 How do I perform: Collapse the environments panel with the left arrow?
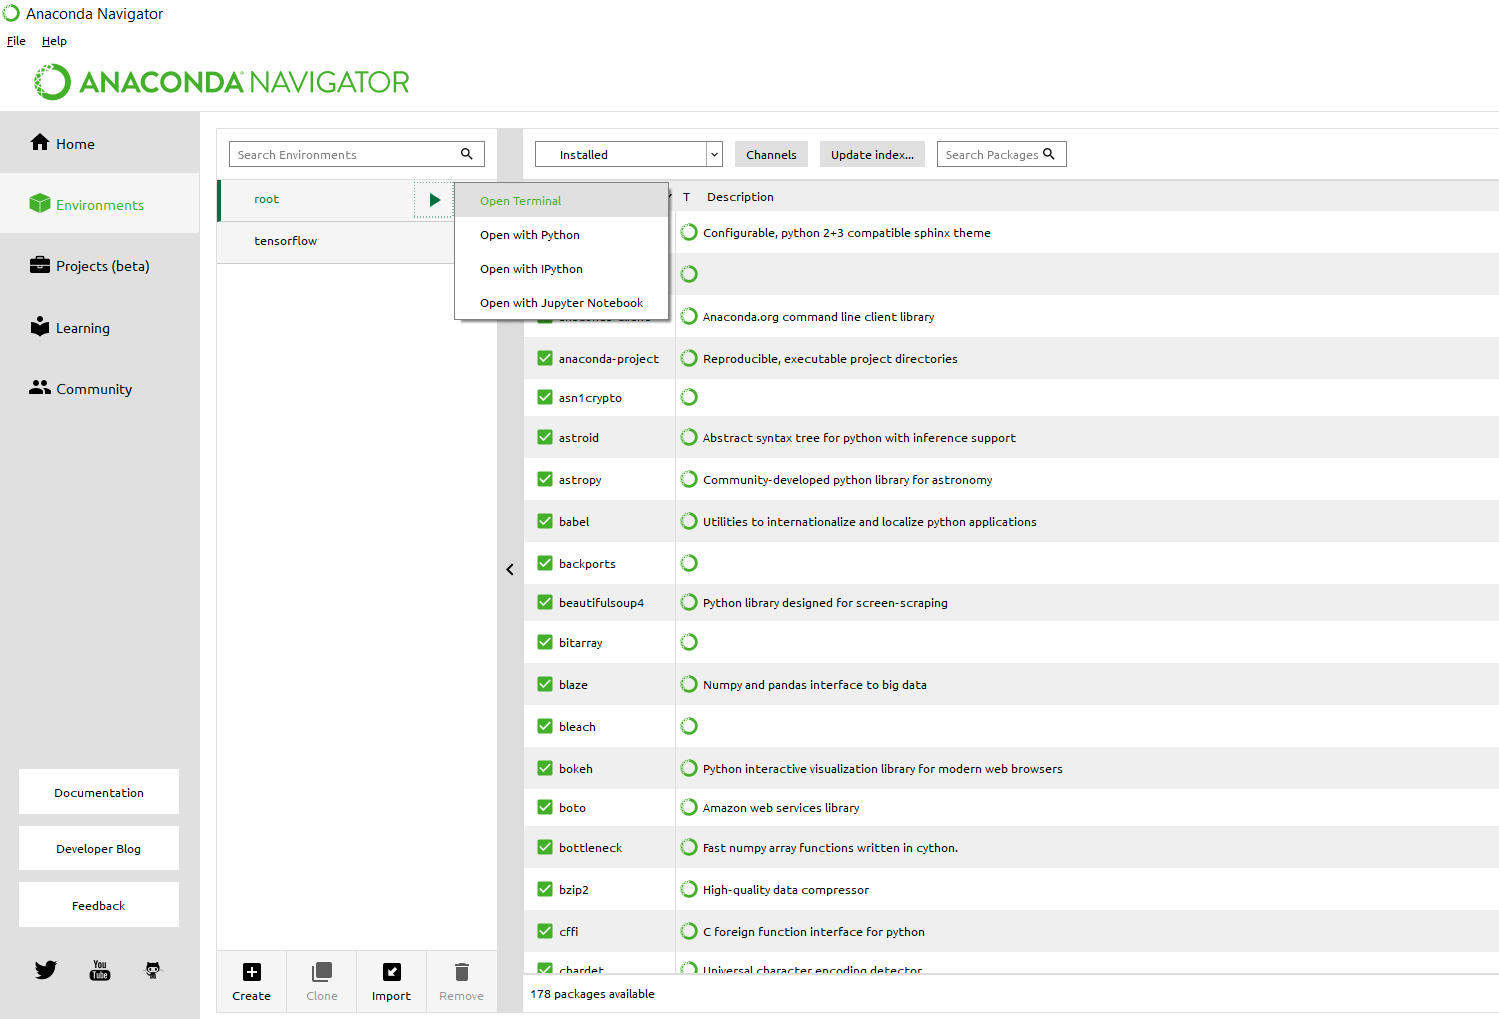(x=510, y=569)
